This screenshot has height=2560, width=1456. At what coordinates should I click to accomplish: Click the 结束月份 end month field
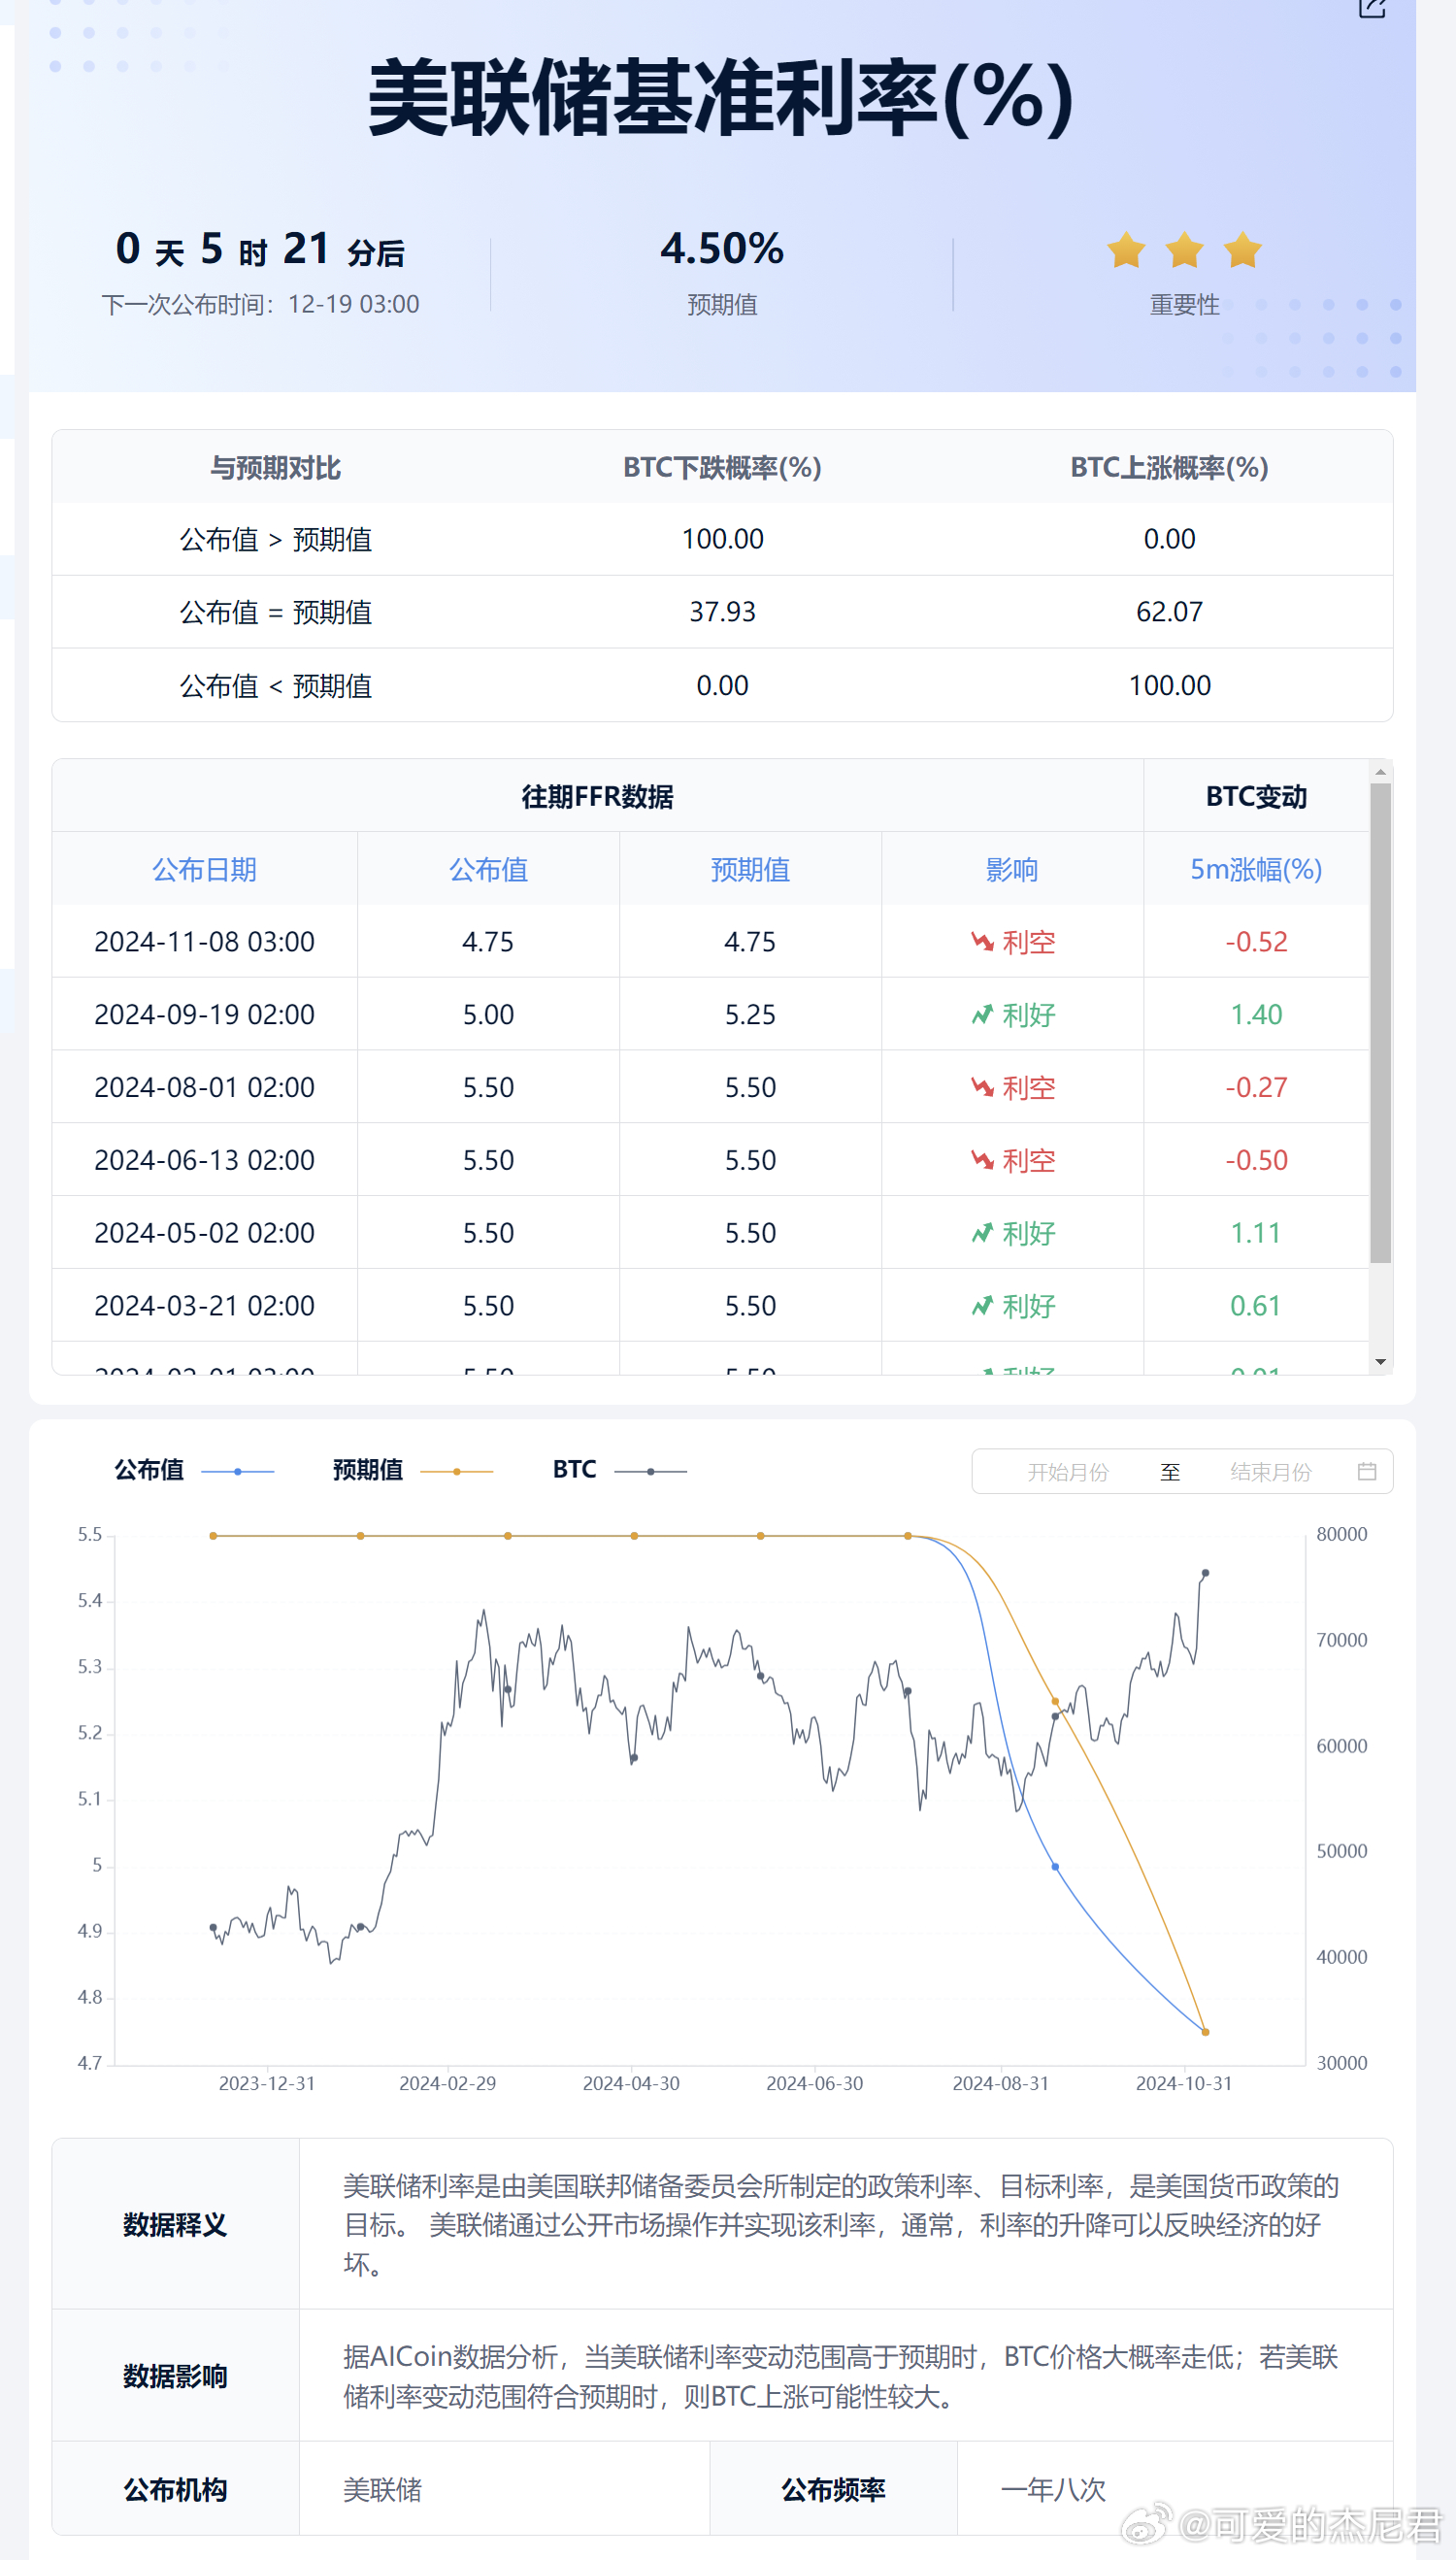pos(1270,1472)
